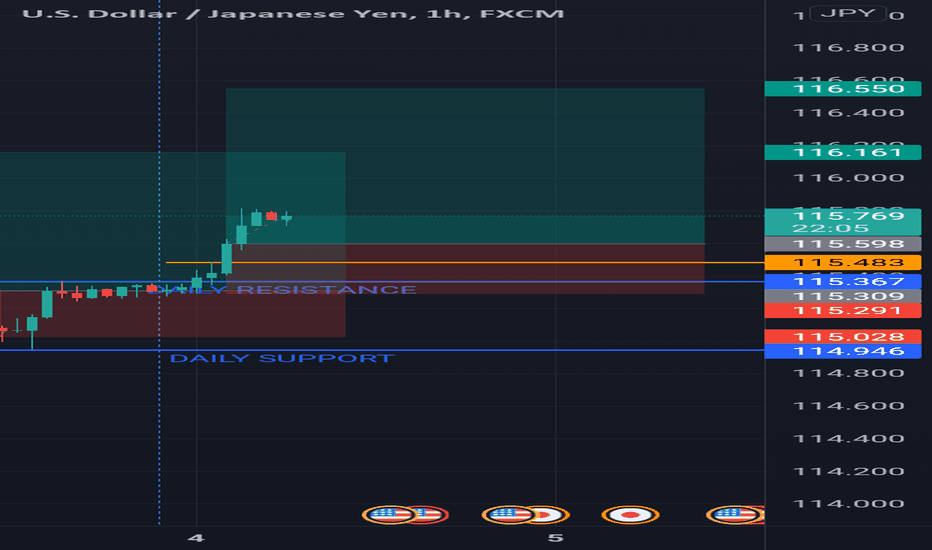Click the 114.200 price scale value
932x550 pixels.
tap(849, 472)
